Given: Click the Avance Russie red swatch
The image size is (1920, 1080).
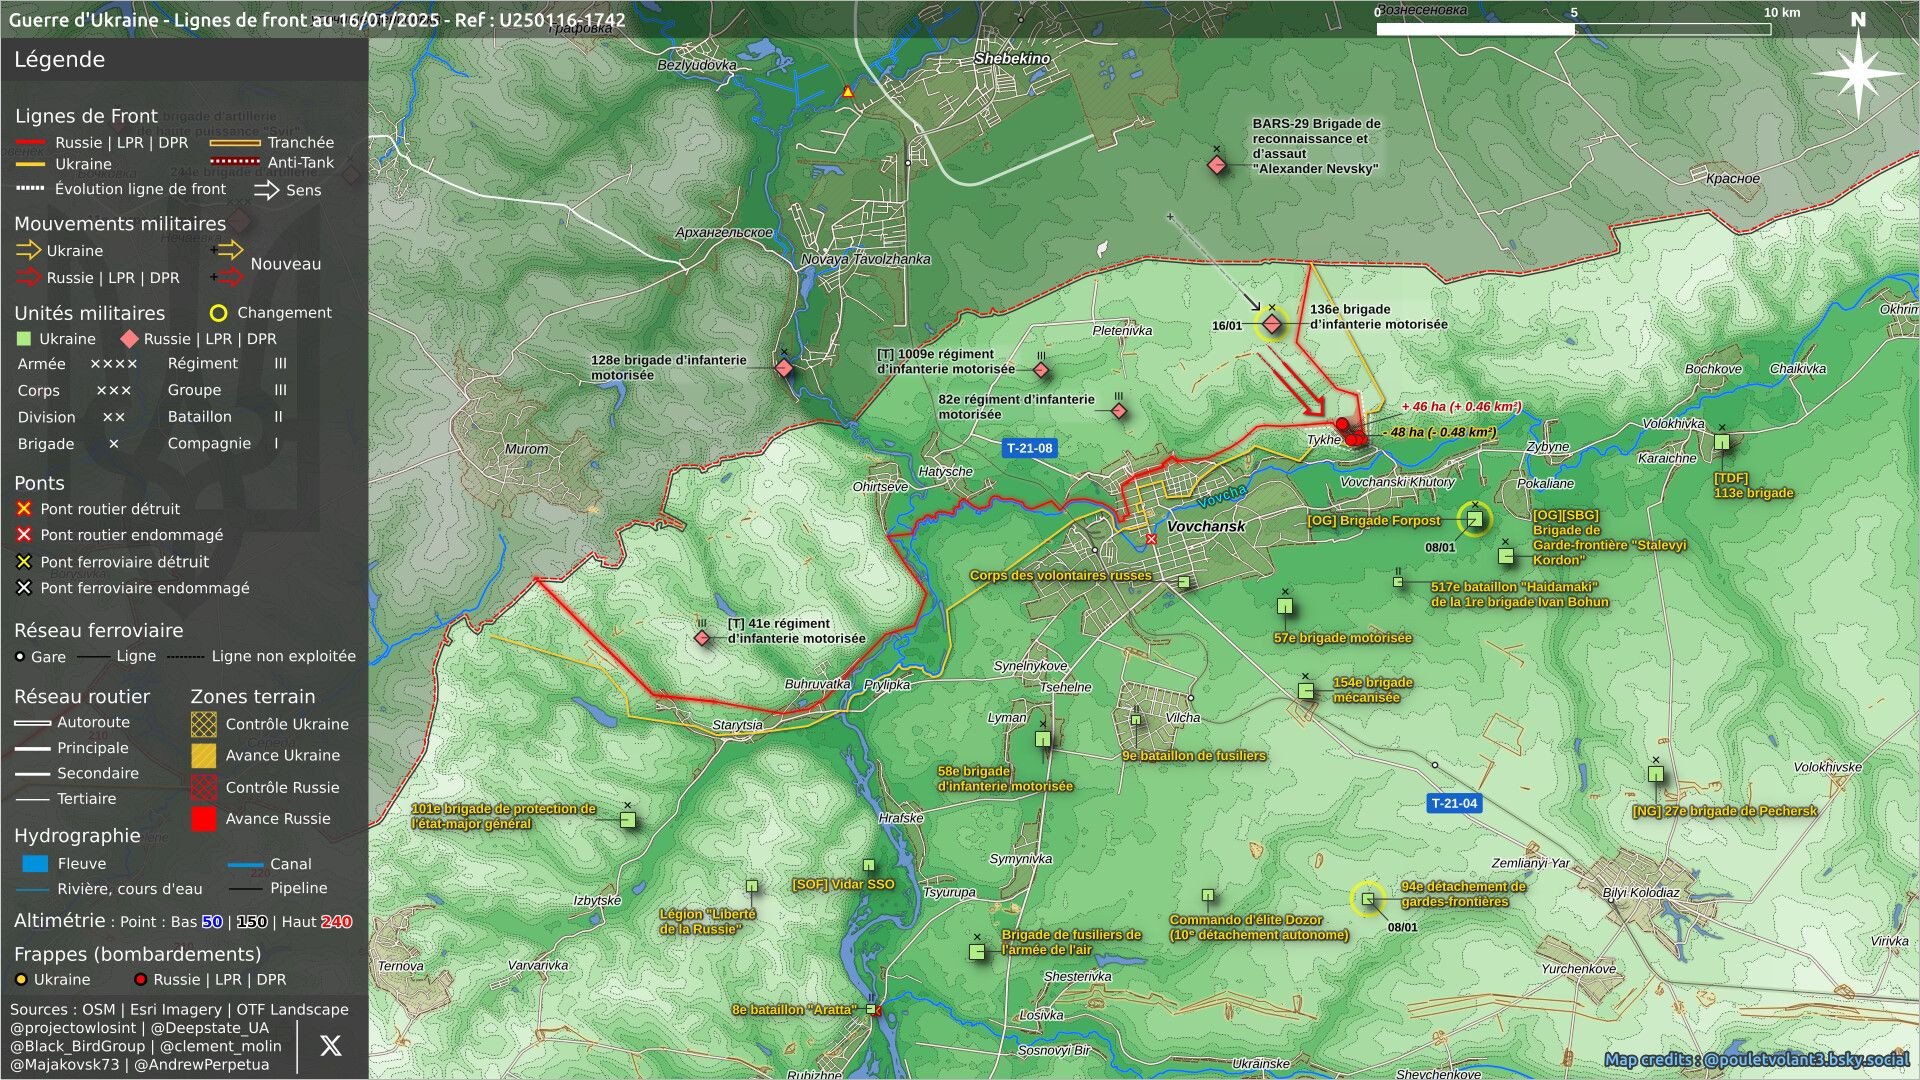Looking at the screenshot, I should tap(204, 818).
